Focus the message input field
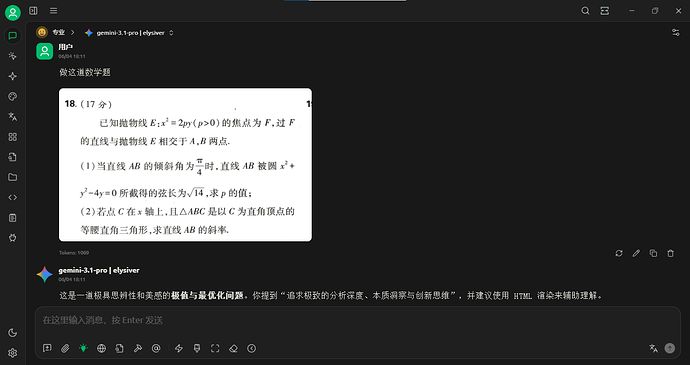 coord(357,320)
